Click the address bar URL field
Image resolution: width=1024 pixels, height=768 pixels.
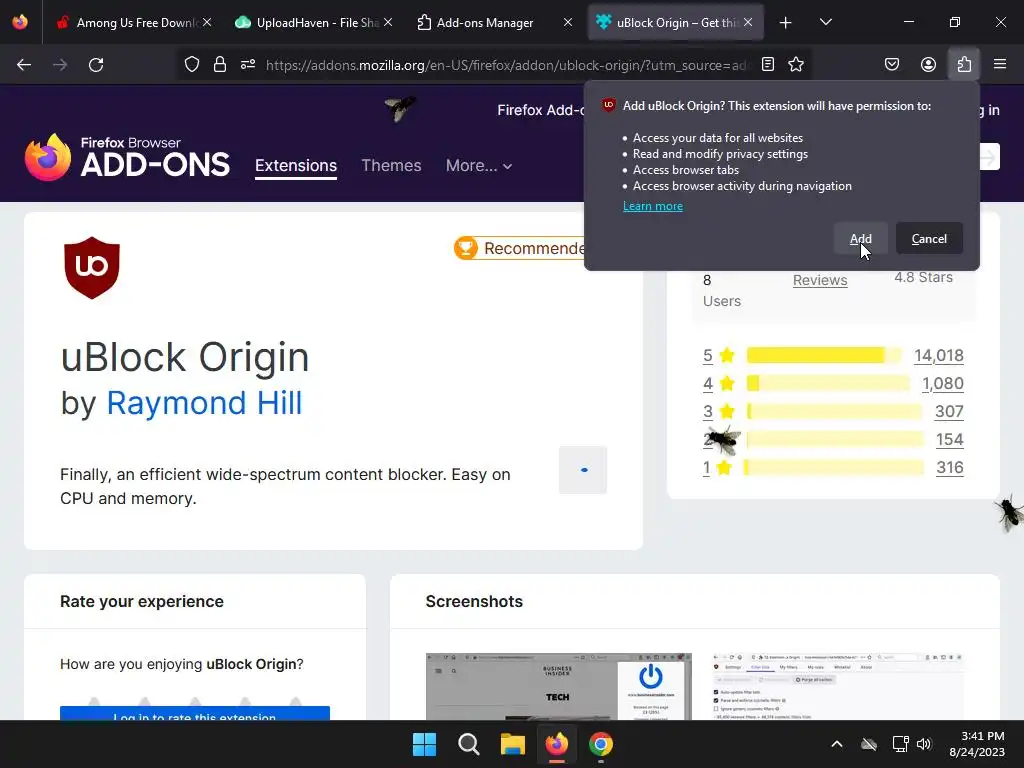pyautogui.click(x=508, y=65)
